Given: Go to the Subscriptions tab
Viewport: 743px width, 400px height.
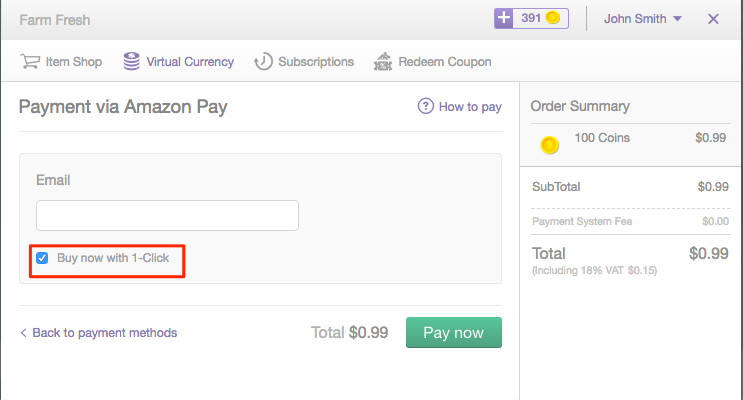Looking at the screenshot, I should pyautogui.click(x=304, y=62).
